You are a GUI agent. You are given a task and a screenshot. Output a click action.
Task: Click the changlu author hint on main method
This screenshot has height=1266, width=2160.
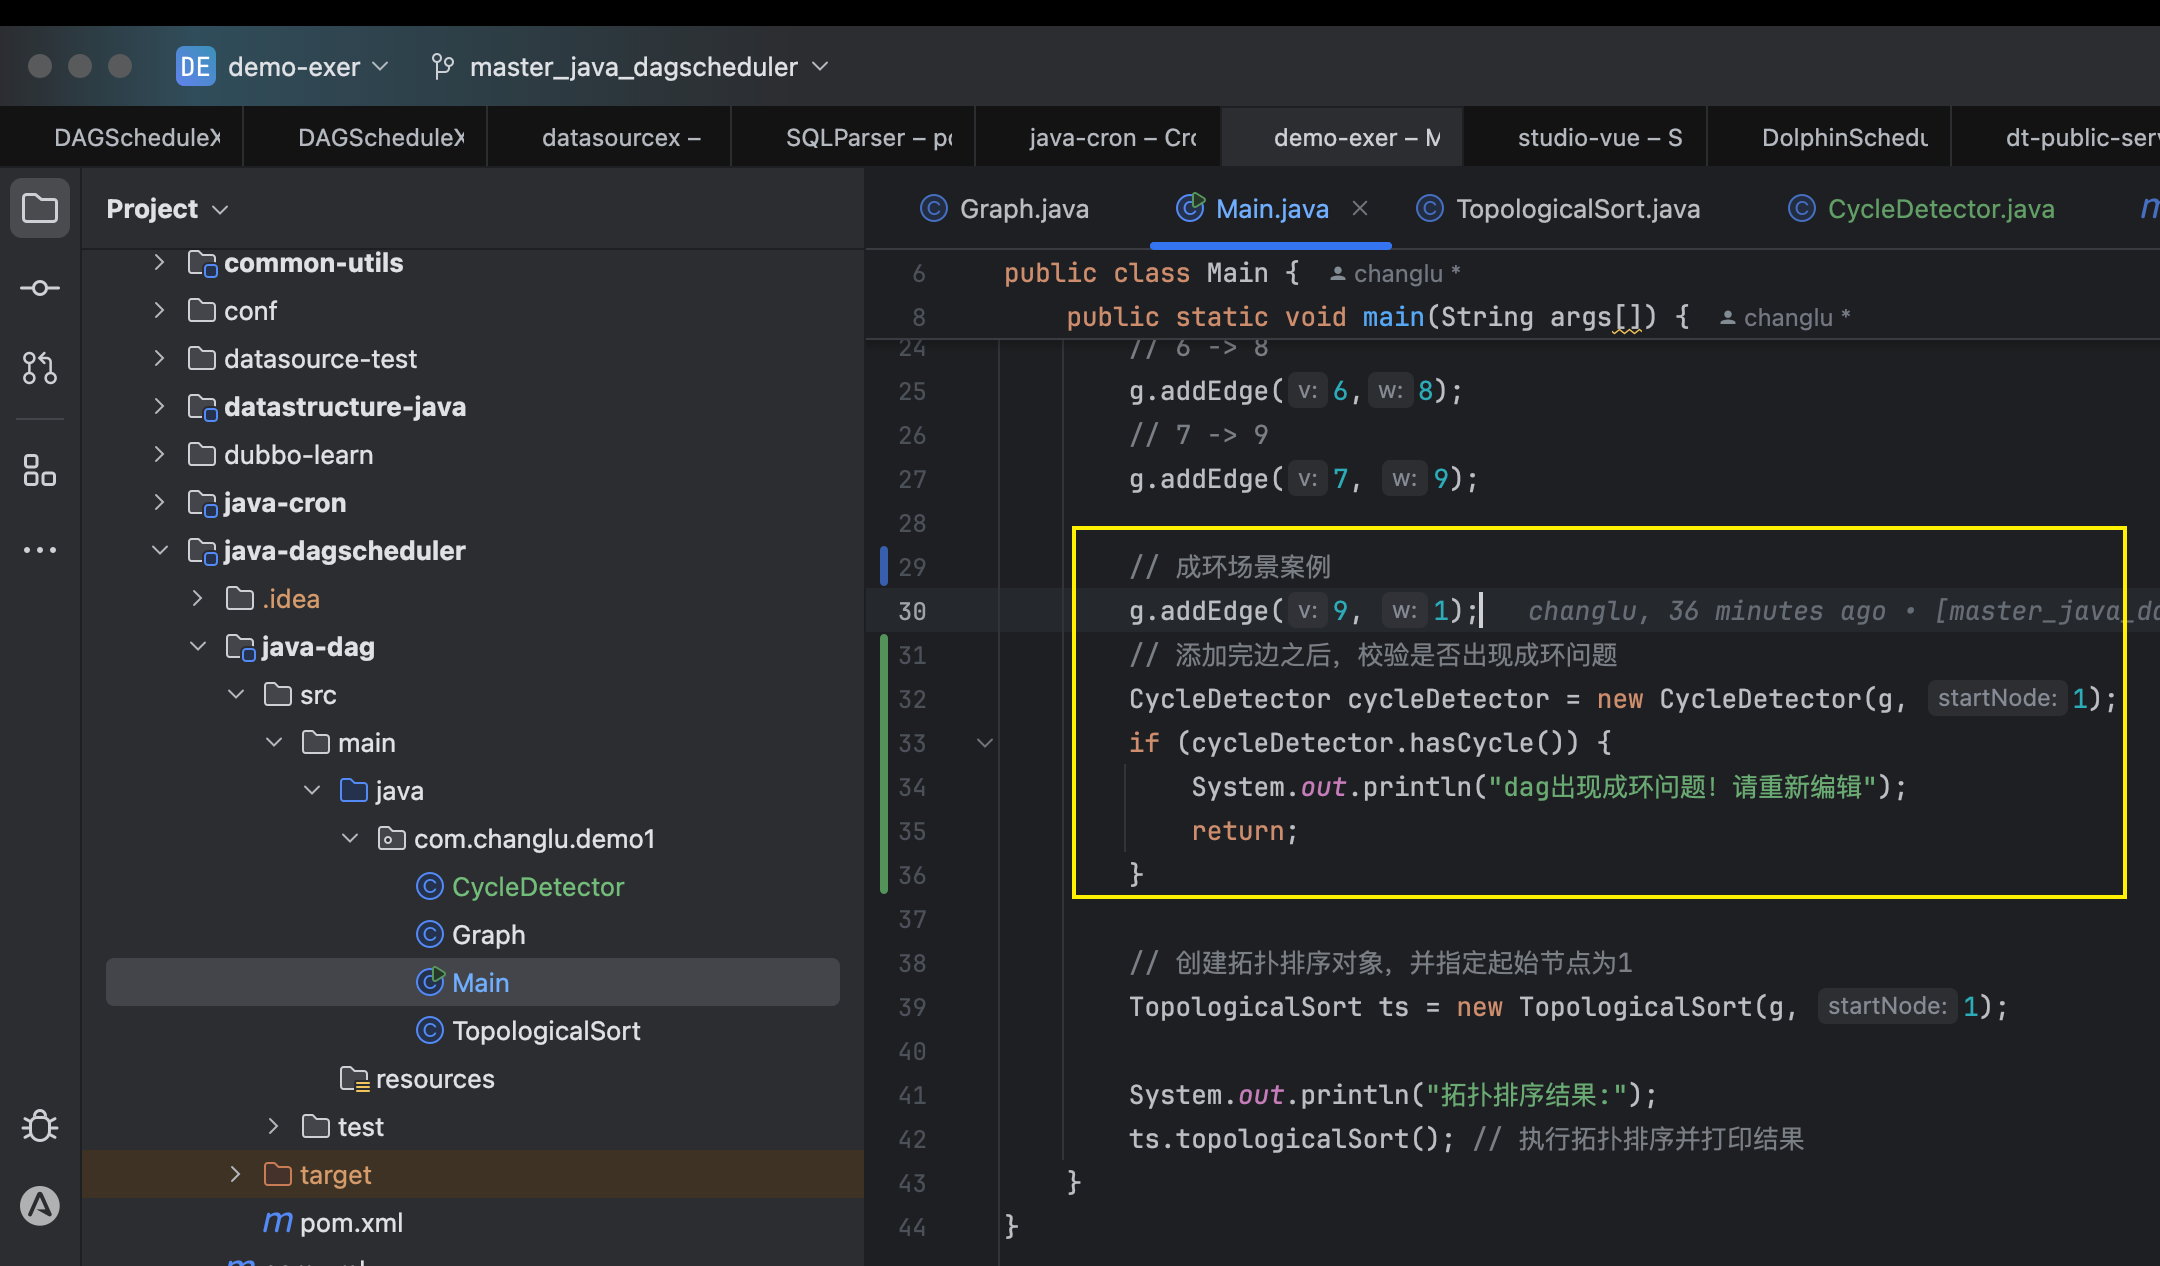pos(1786,318)
